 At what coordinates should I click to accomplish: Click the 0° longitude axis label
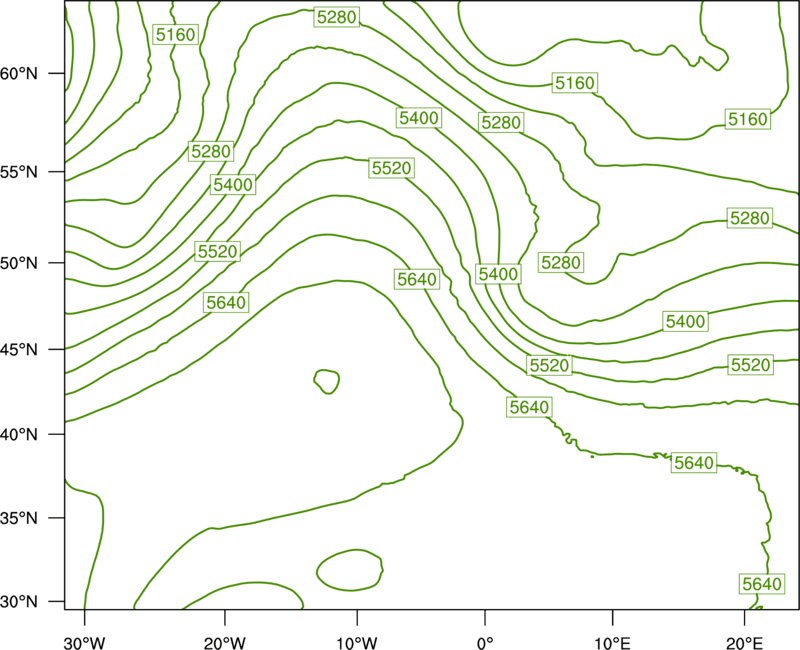tap(485, 643)
